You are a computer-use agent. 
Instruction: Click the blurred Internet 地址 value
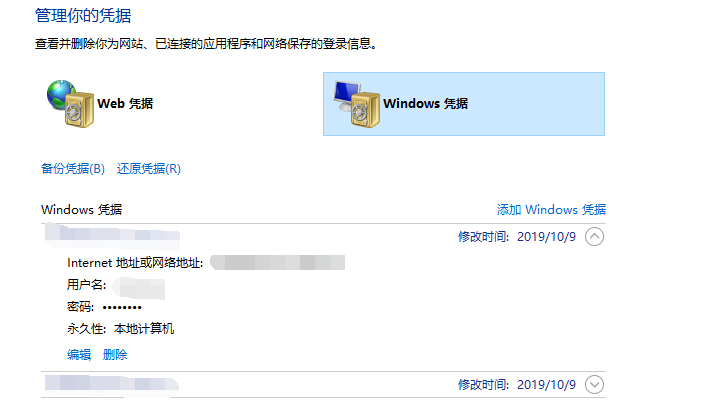277,262
